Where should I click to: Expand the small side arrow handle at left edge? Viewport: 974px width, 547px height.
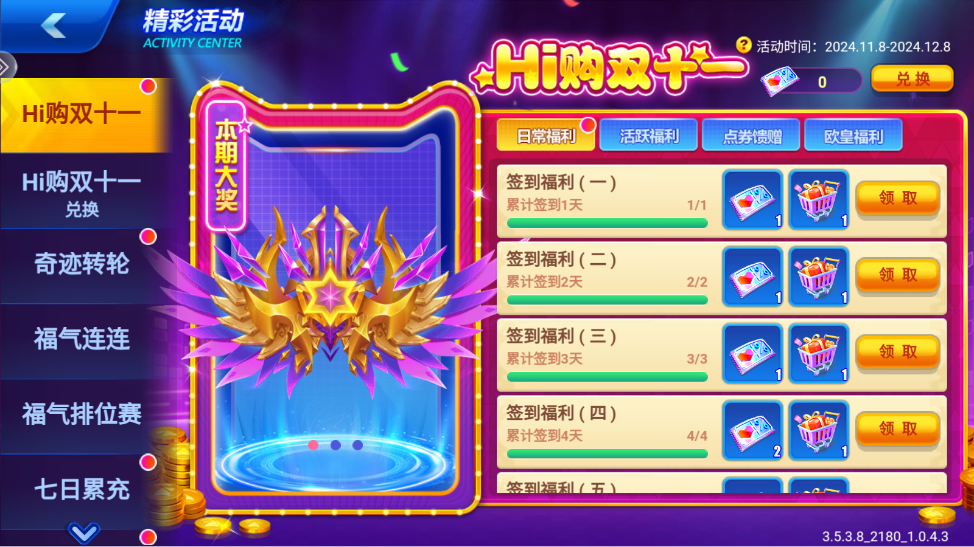coord(5,66)
